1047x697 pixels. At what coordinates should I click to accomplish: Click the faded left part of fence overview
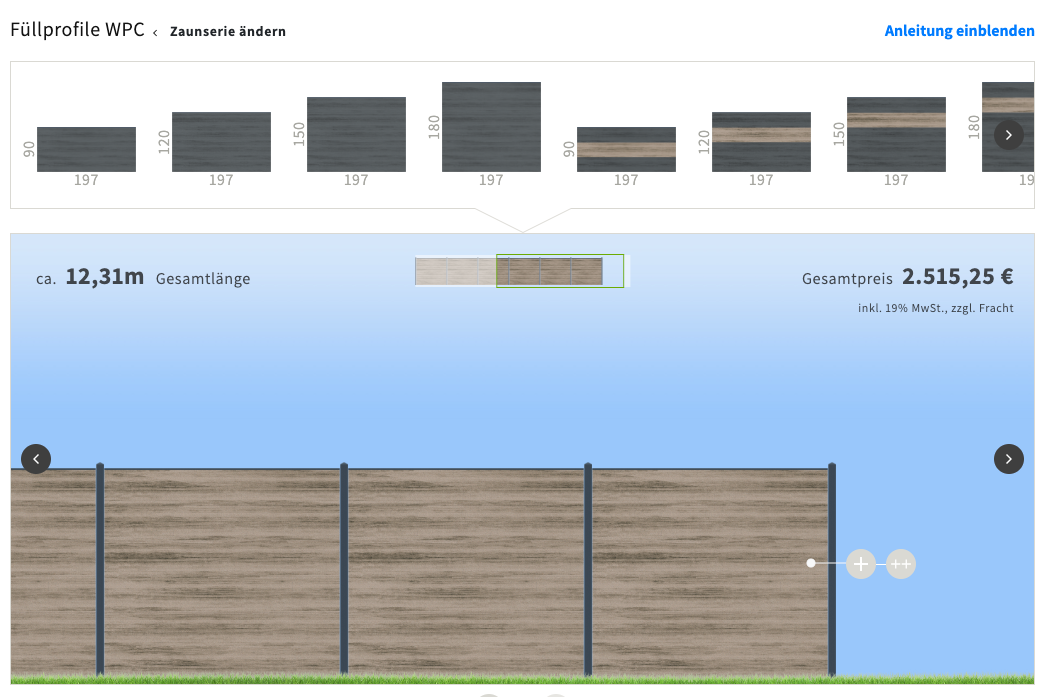tap(455, 271)
